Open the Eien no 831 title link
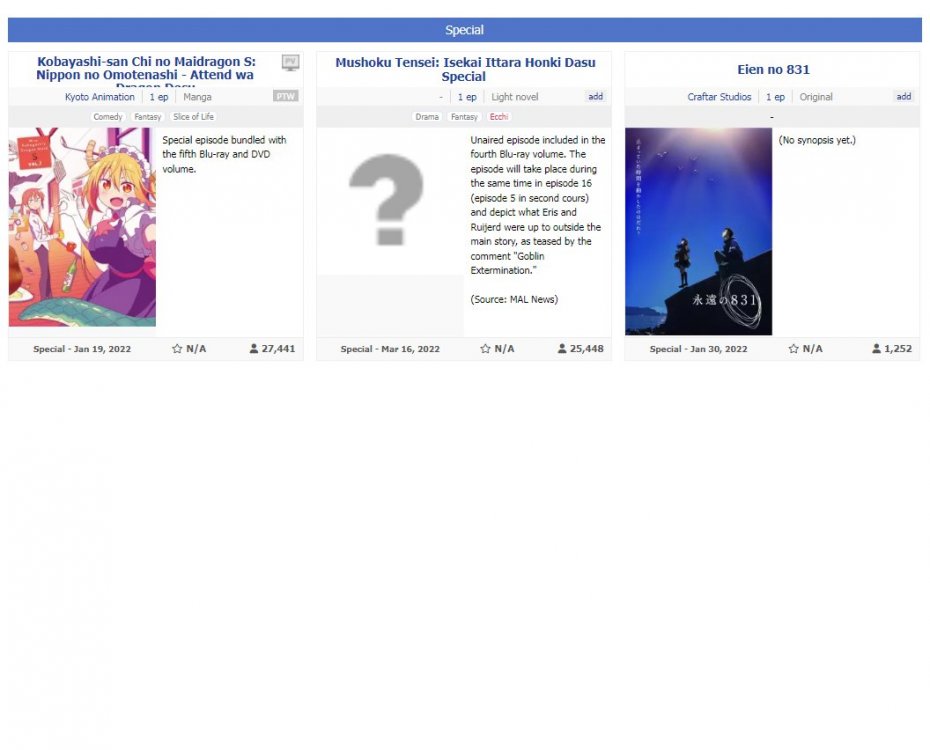 tap(773, 69)
